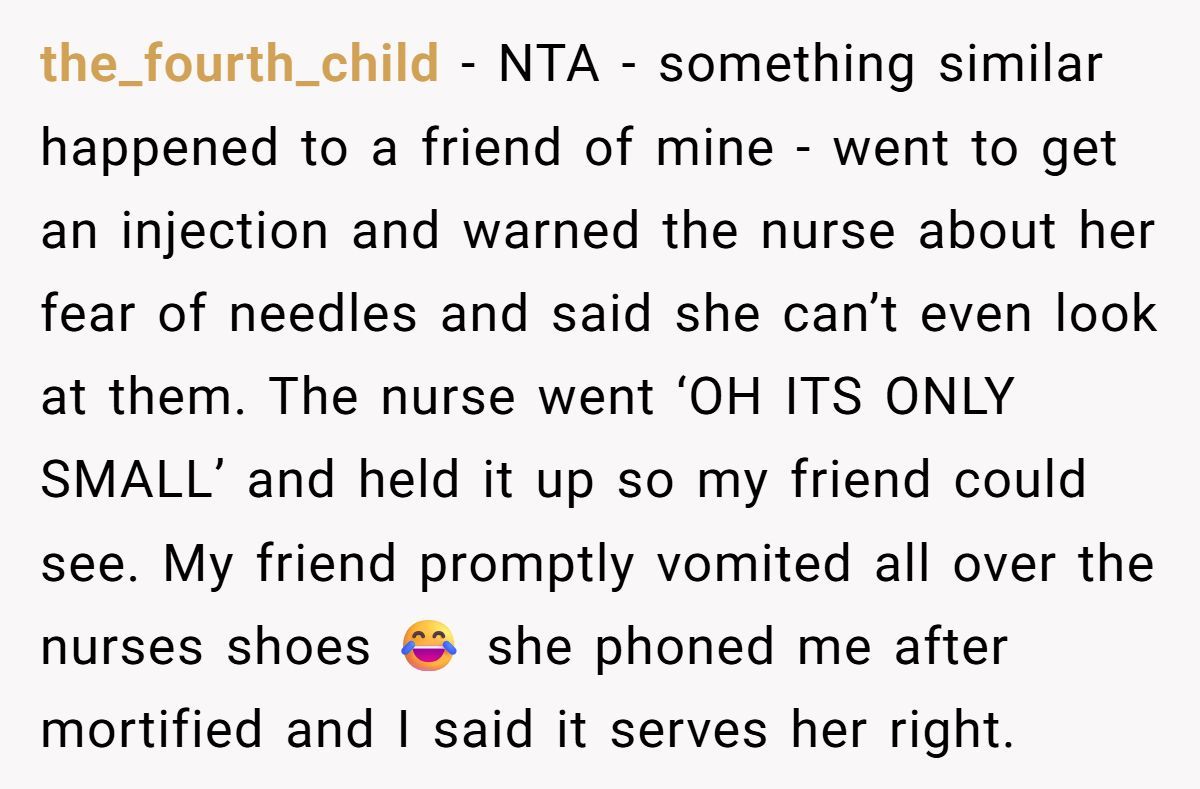Image resolution: width=1200 pixels, height=789 pixels.
Task: Click the 'NTA' verdict text
Action: coord(548,65)
